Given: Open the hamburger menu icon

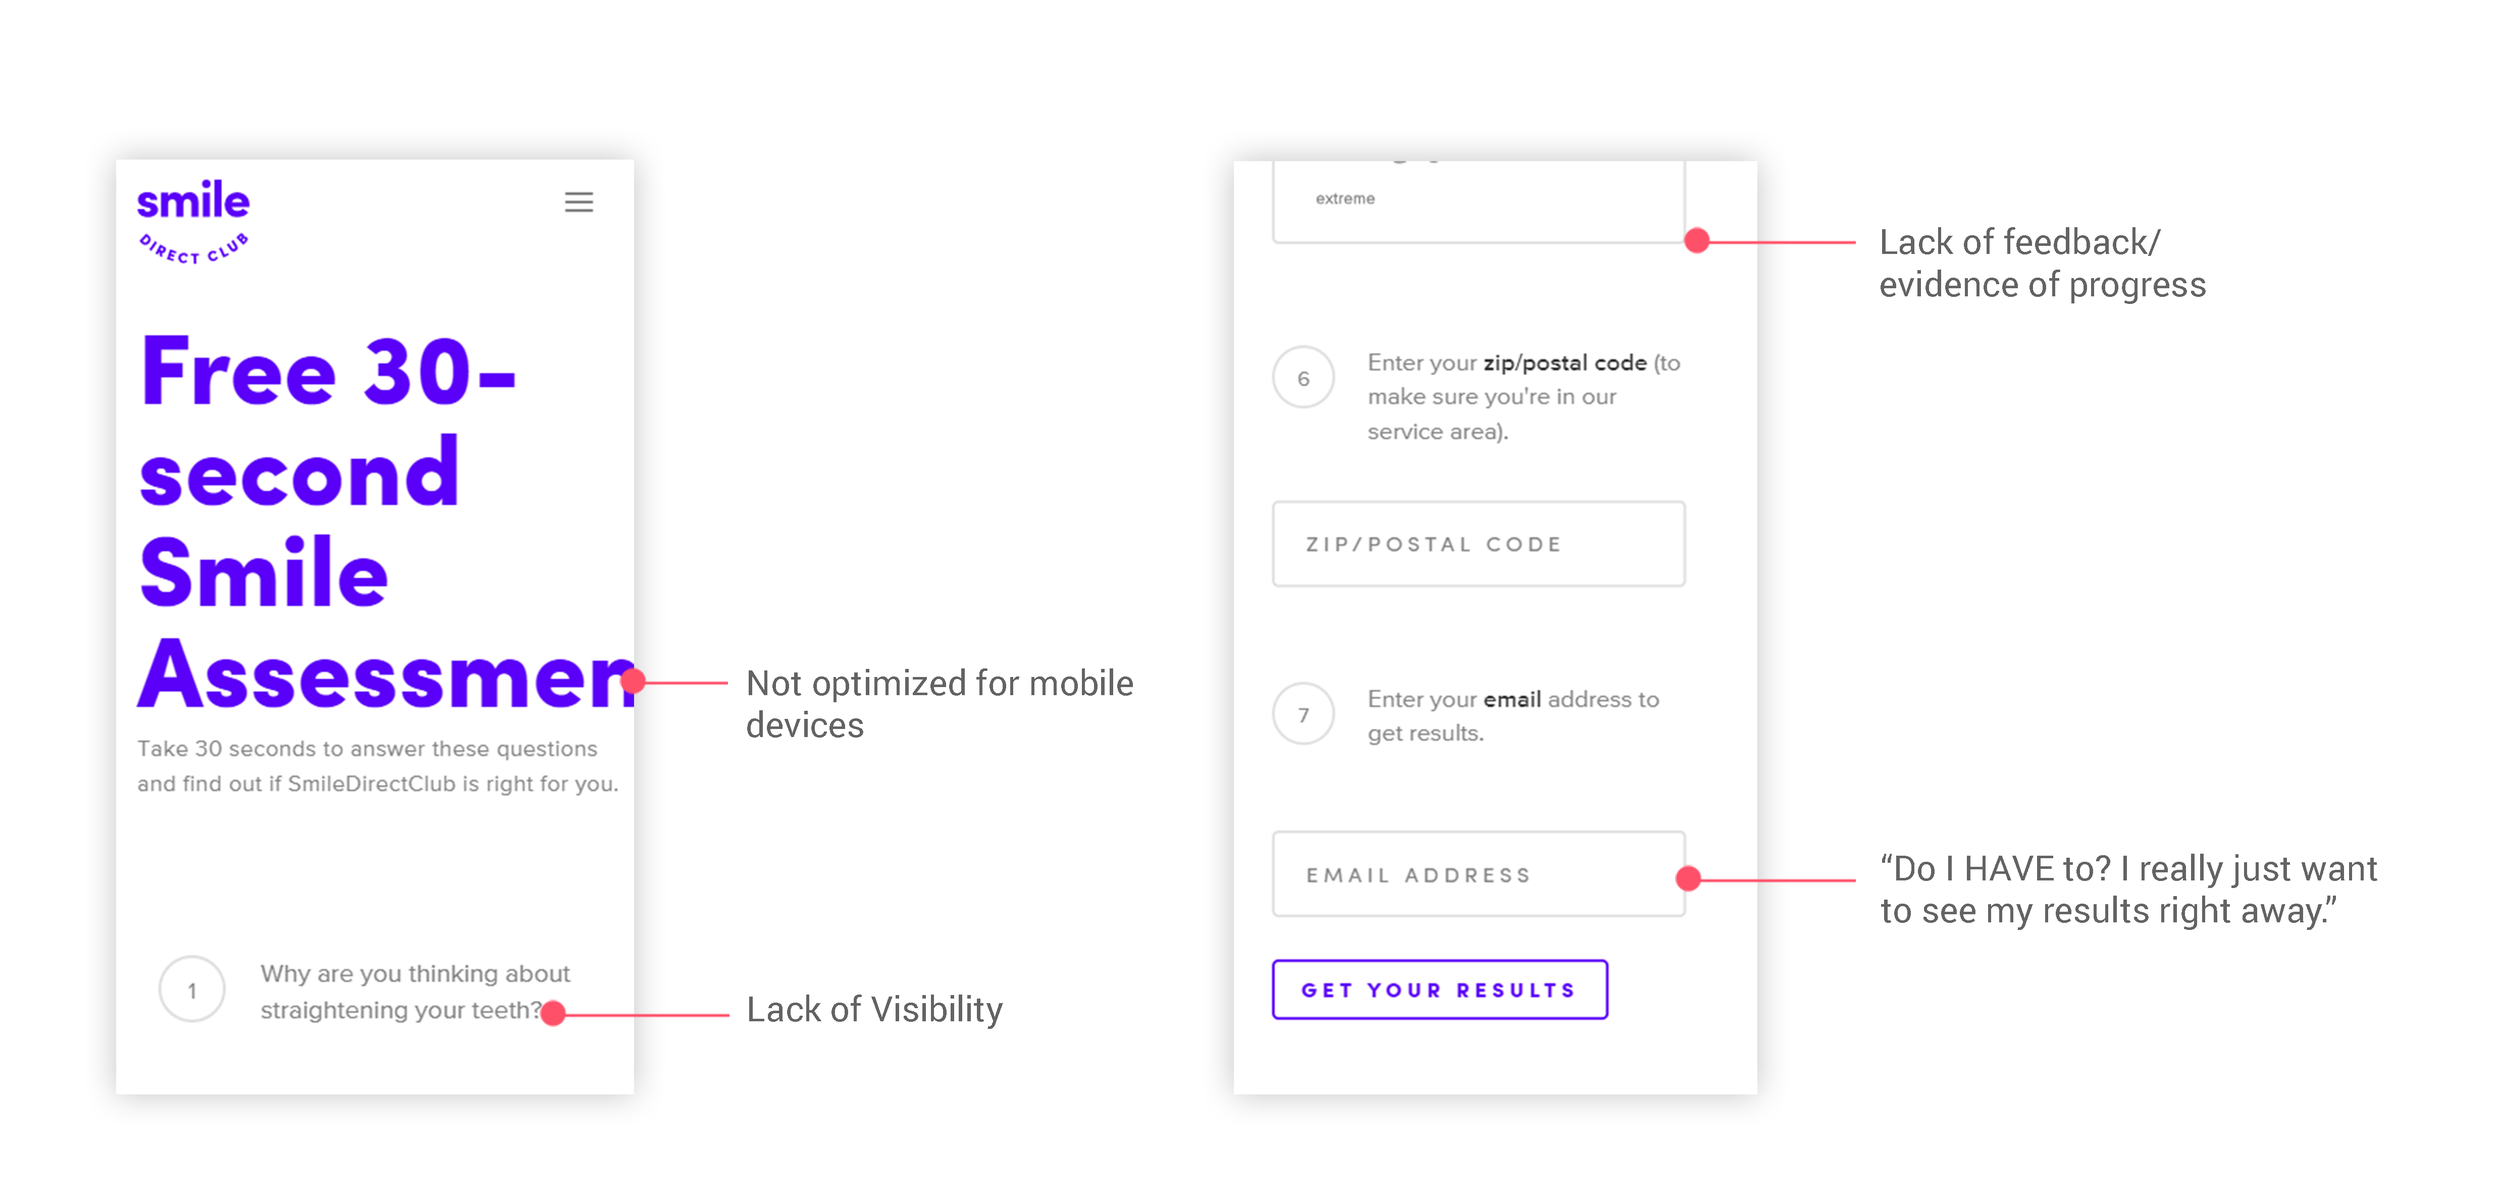Looking at the screenshot, I should (x=579, y=202).
